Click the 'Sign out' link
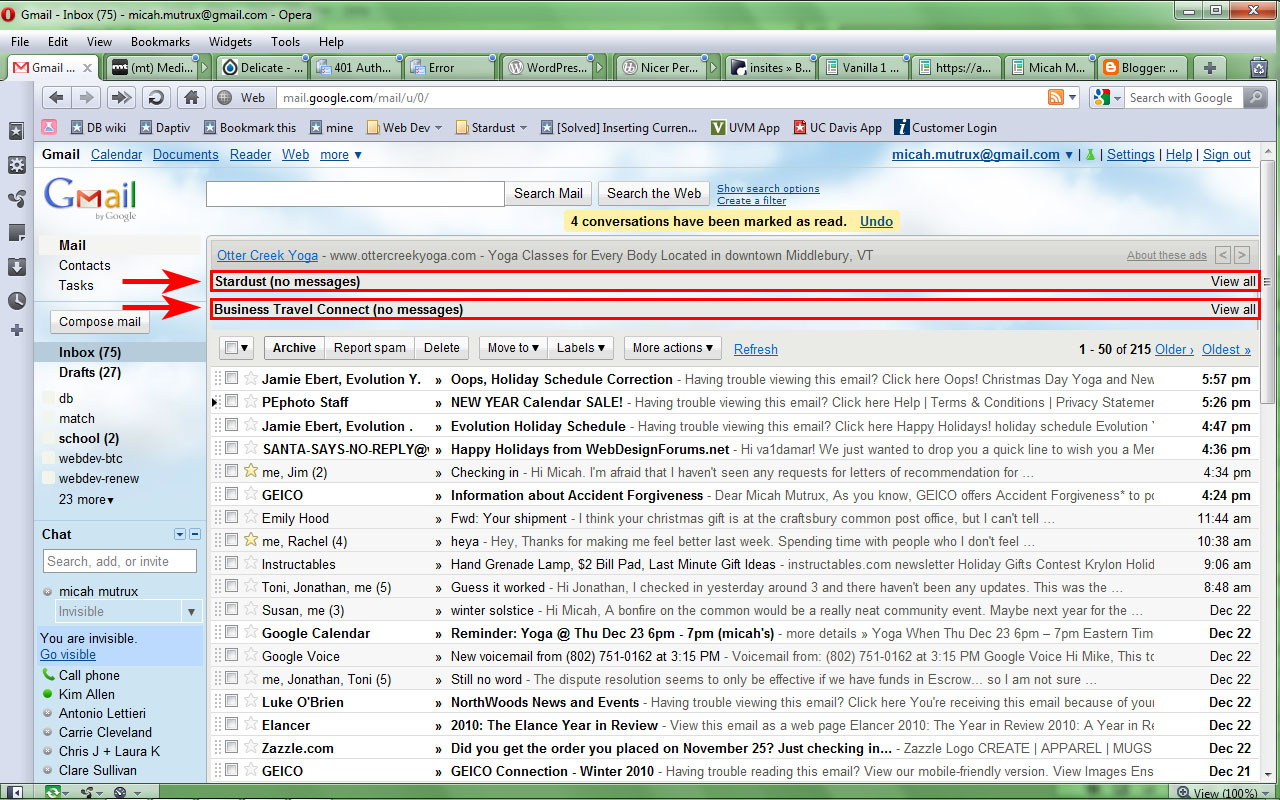This screenshot has width=1280, height=800. (x=1227, y=155)
